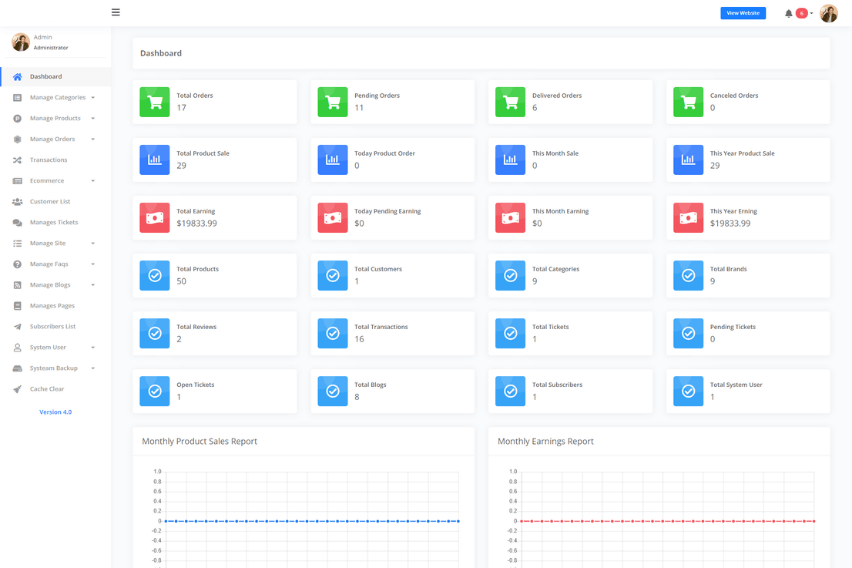Click the Total Orders cart icon

(x=154, y=102)
